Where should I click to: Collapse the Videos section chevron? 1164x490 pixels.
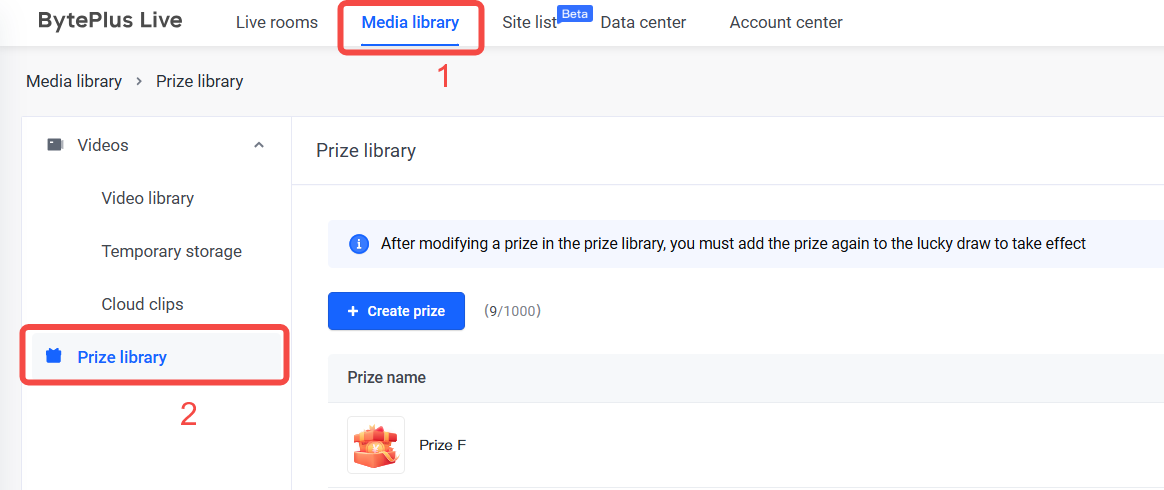259,145
